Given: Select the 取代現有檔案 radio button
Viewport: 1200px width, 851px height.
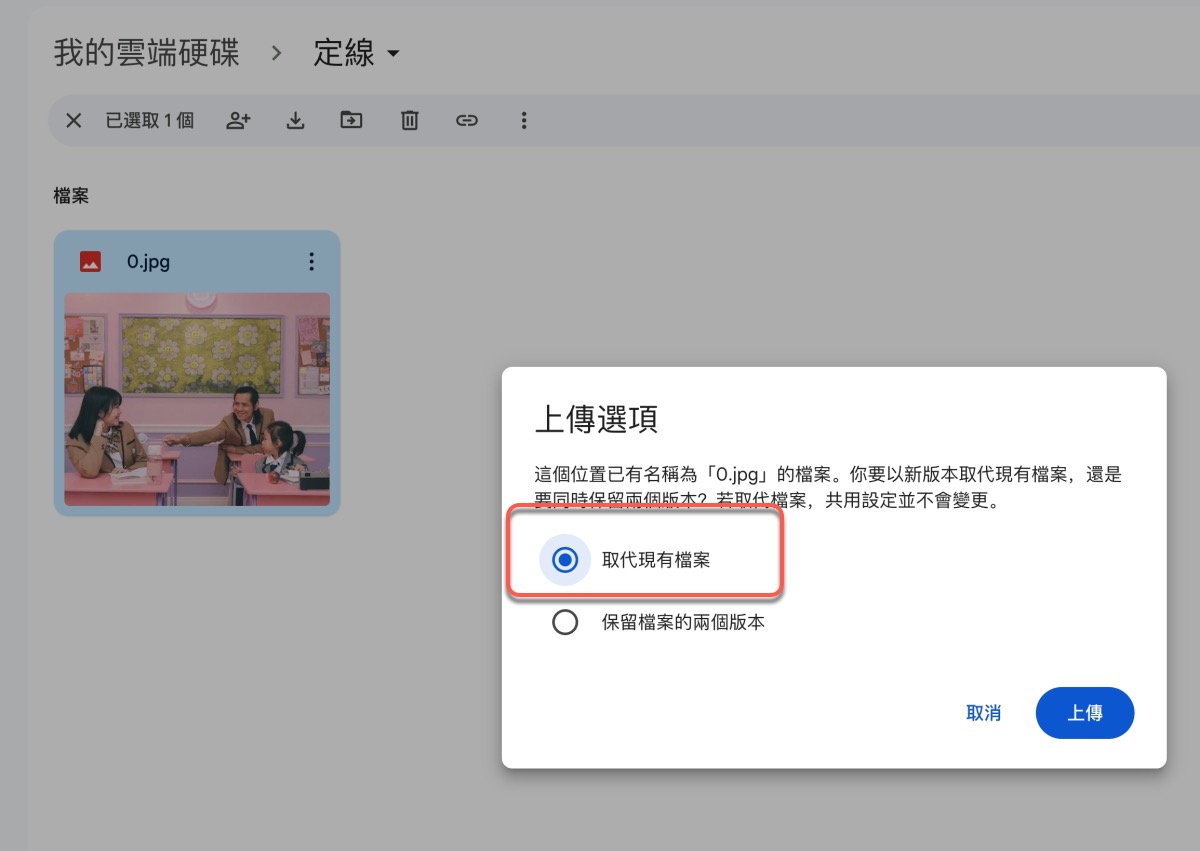Looking at the screenshot, I should (x=565, y=560).
